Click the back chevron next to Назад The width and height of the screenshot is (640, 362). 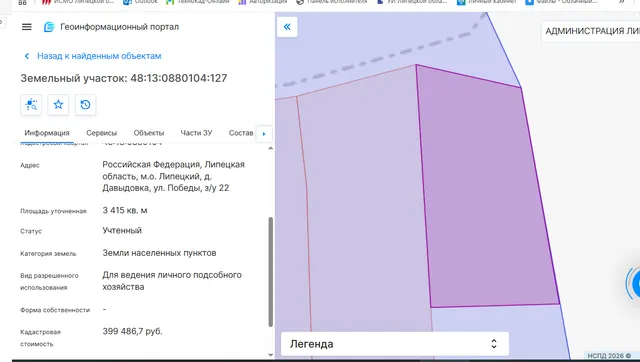tap(27, 56)
